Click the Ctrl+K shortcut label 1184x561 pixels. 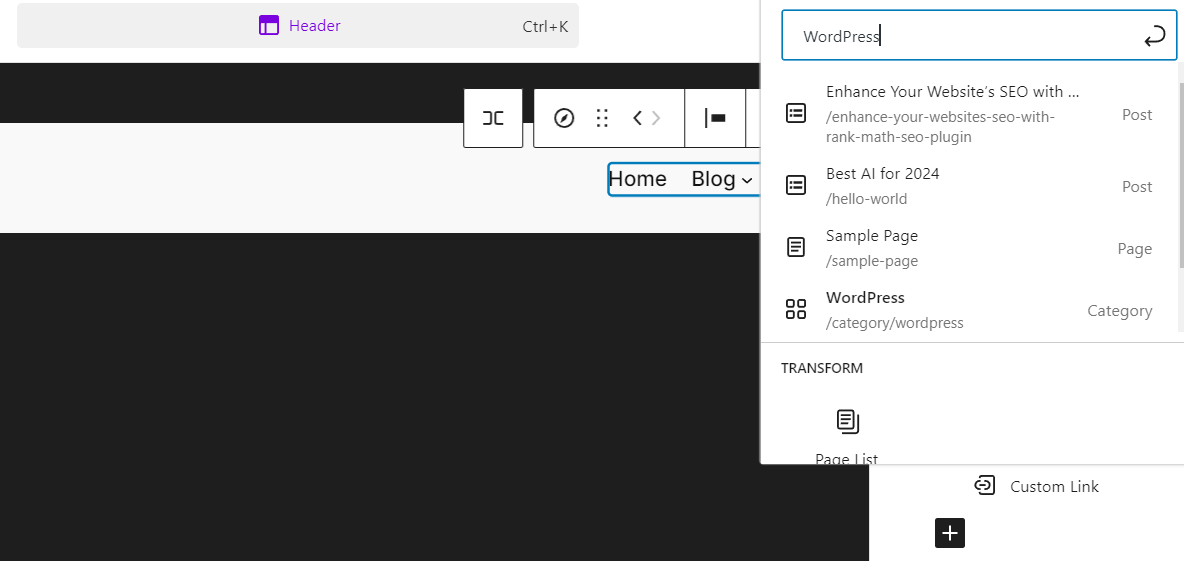(545, 26)
